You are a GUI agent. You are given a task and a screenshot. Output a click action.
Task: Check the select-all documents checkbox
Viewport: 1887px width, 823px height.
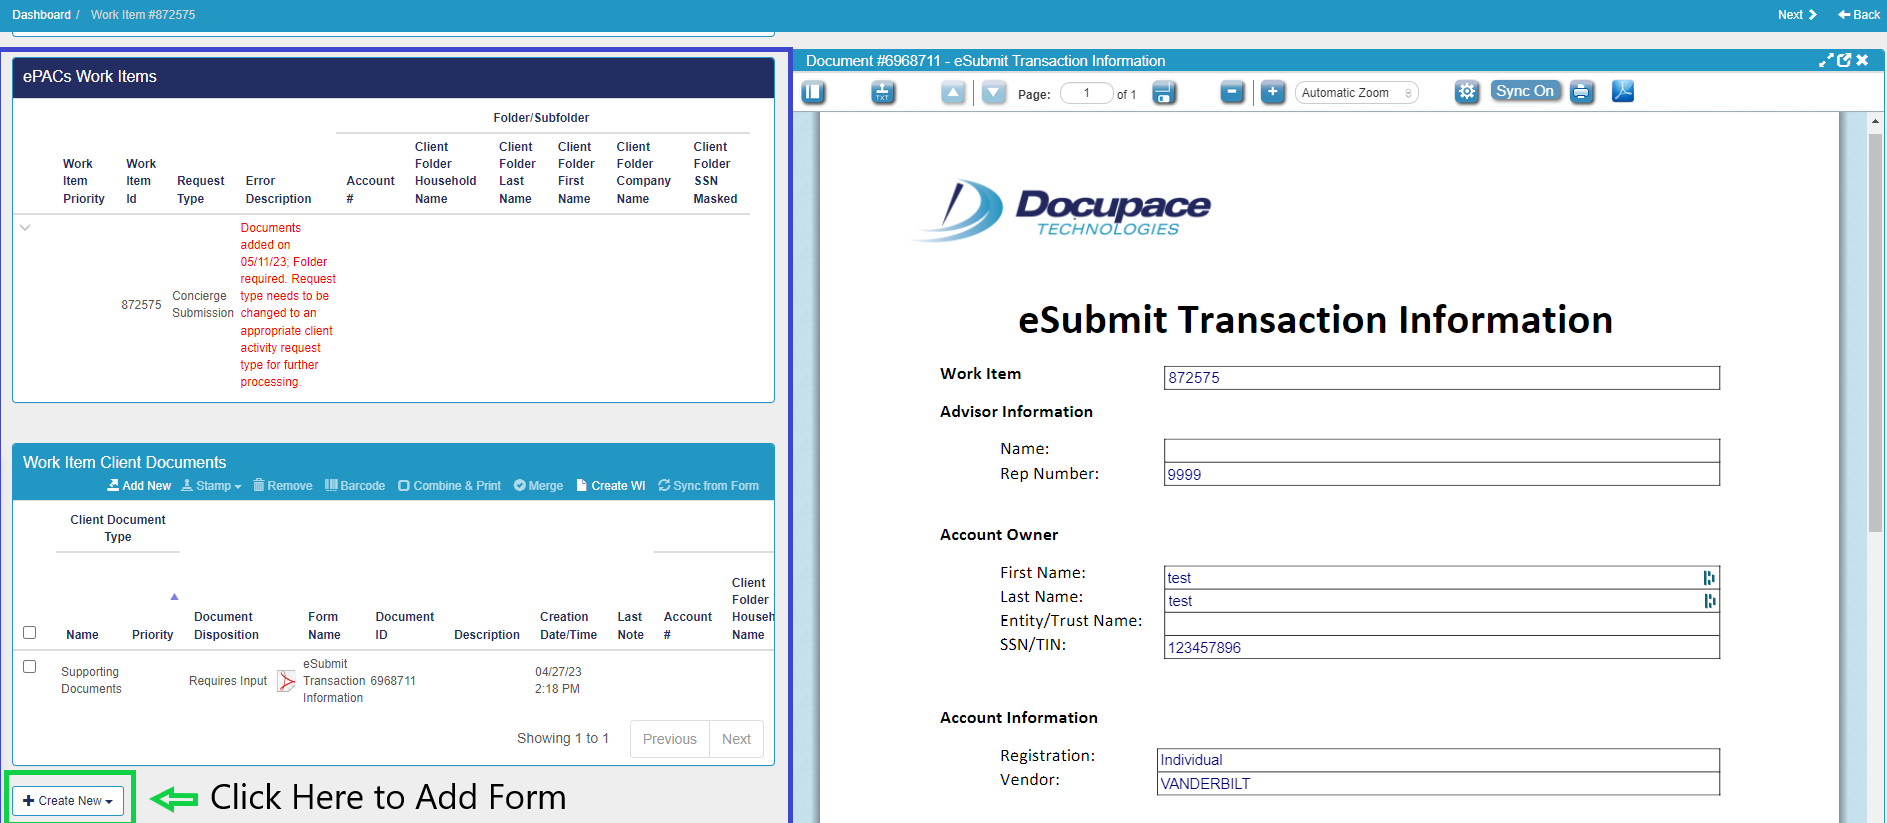coord(30,633)
